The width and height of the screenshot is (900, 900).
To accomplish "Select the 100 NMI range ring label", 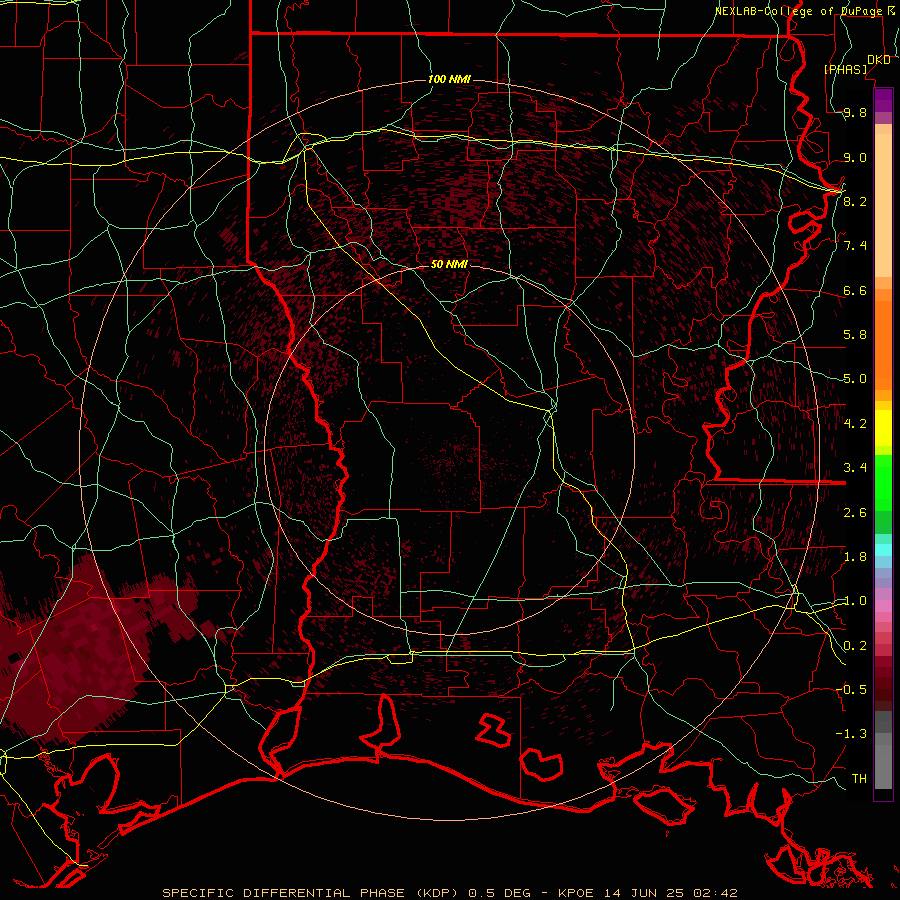I will (x=449, y=79).
